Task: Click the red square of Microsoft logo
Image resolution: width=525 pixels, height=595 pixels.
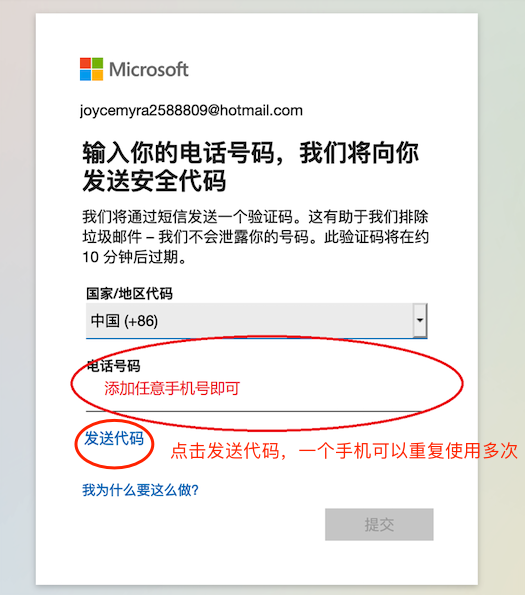Action: point(85,63)
